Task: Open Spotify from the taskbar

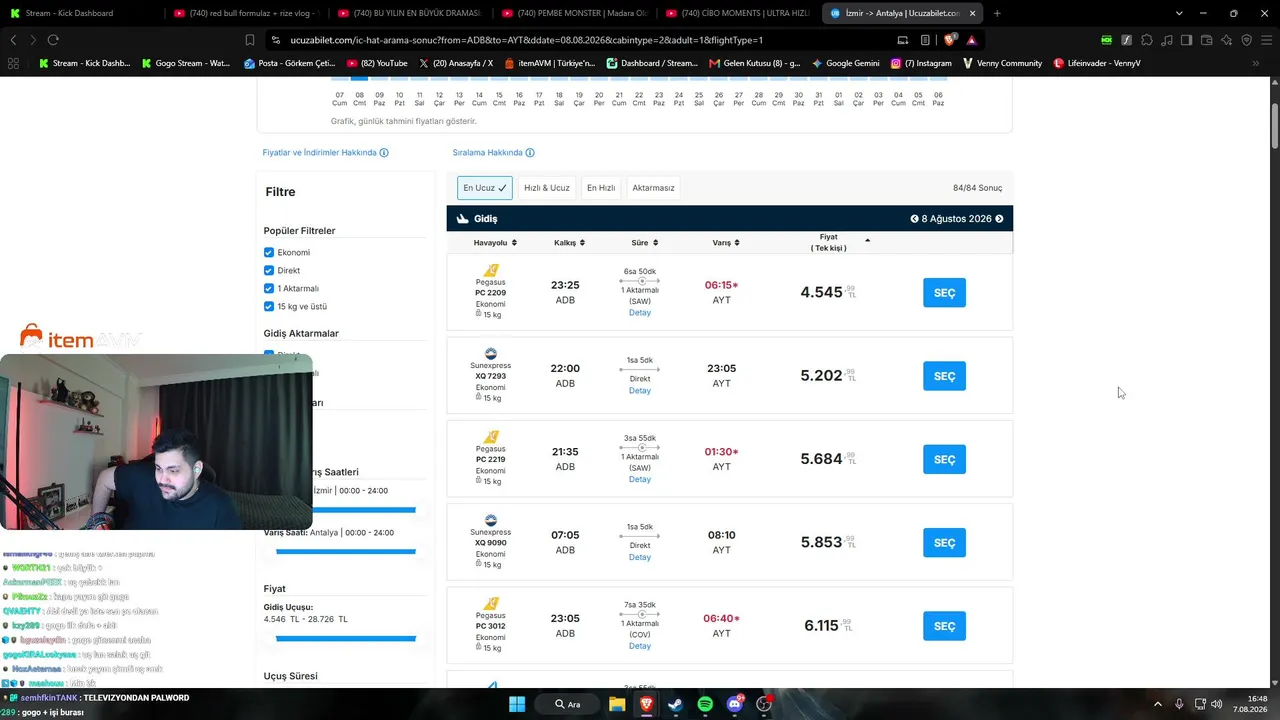Action: coord(705,704)
